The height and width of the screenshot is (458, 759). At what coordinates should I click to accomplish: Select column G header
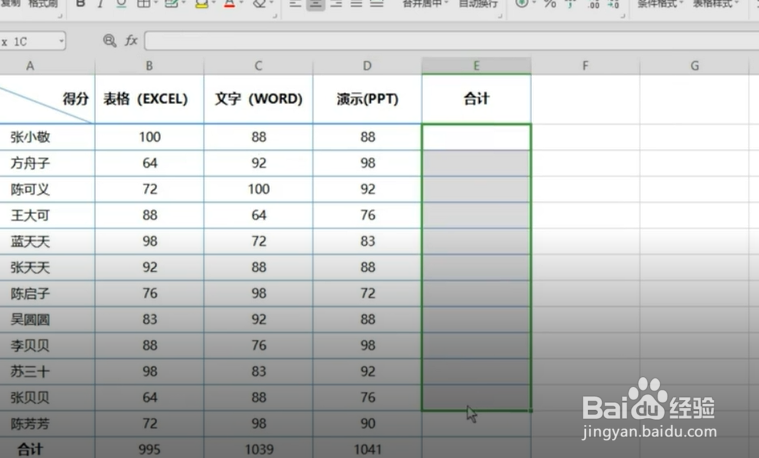[x=695, y=65]
